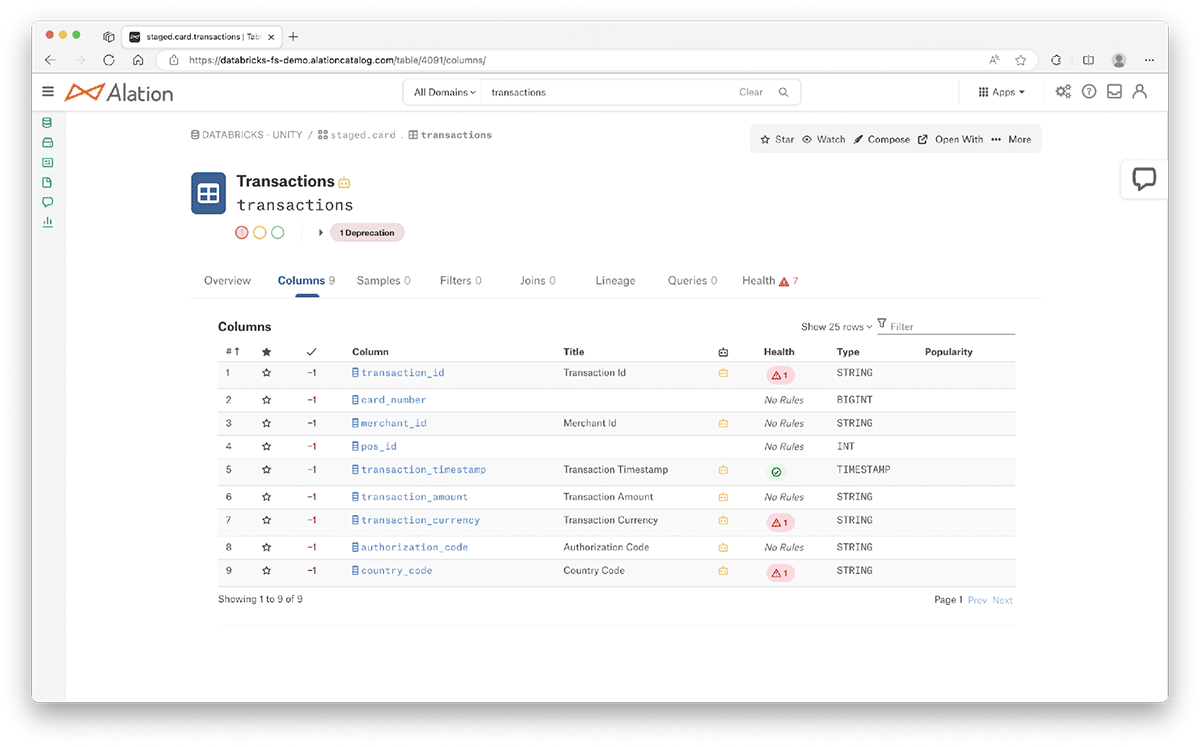Click the Compose button
This screenshot has width=1200, height=747.
coord(881,140)
